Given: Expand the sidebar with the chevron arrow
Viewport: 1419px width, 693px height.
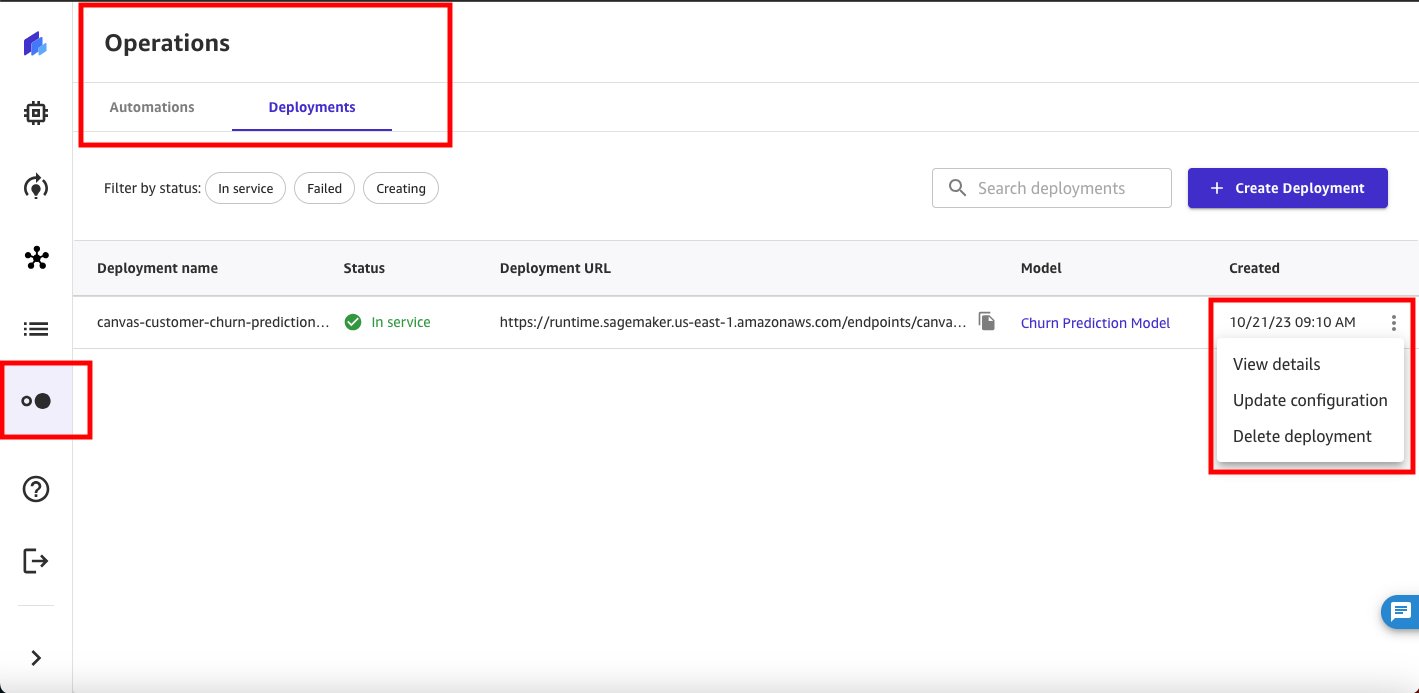Looking at the screenshot, I should click(x=36, y=658).
